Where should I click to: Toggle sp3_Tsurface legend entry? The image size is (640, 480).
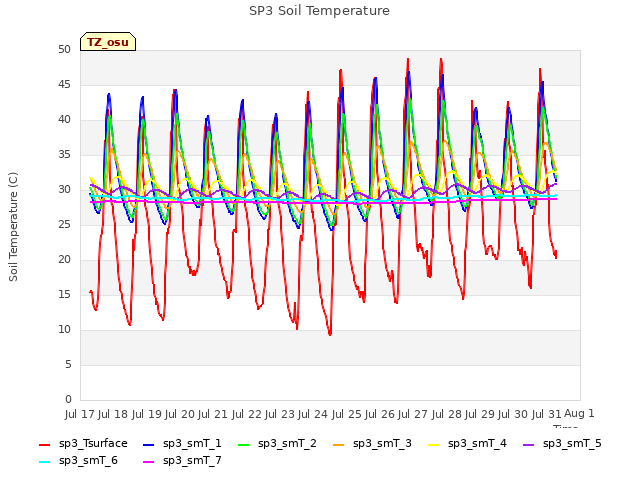[83, 443]
